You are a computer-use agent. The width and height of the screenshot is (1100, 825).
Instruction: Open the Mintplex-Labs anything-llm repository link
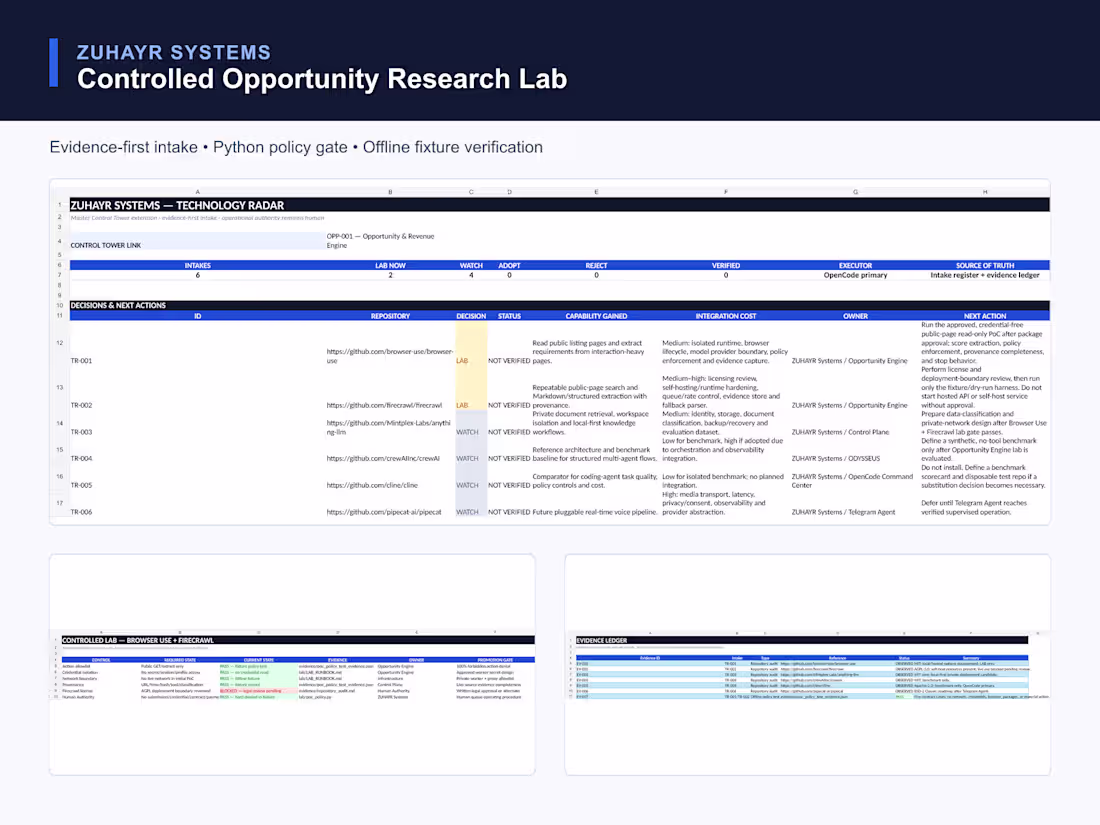388,427
